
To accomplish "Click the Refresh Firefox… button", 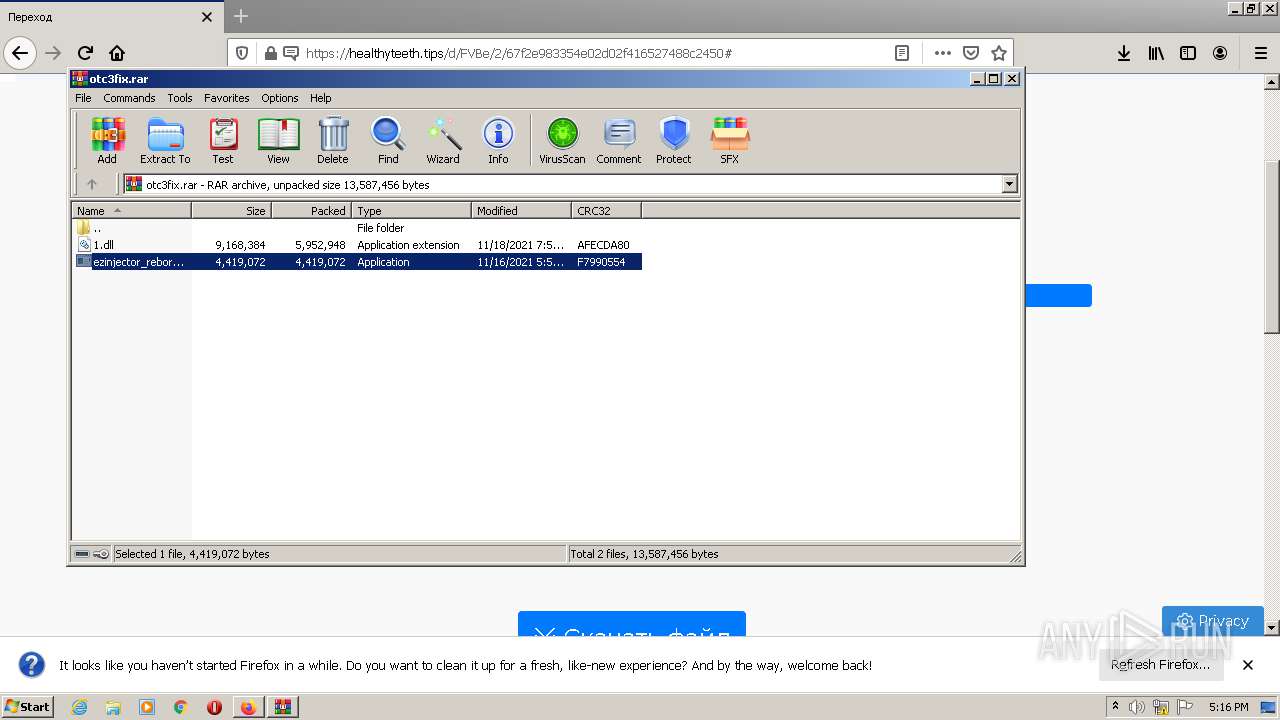I will coord(1161,665).
